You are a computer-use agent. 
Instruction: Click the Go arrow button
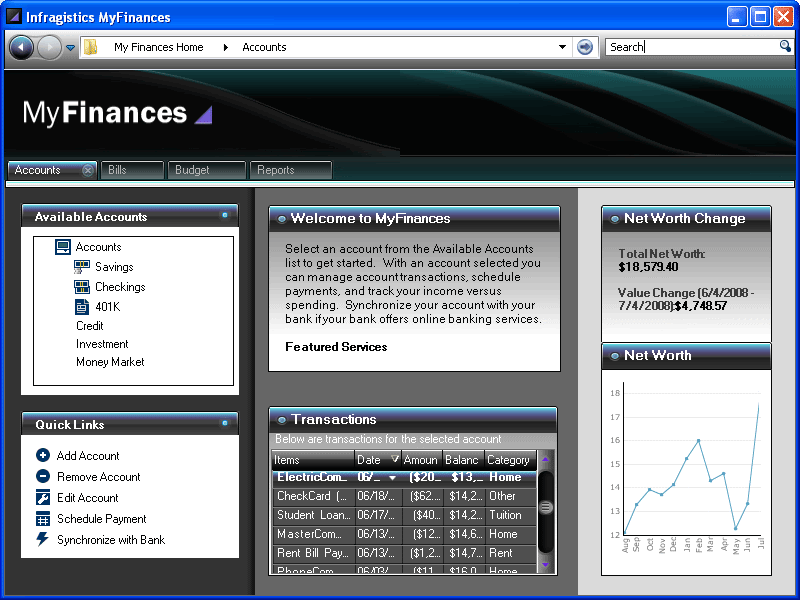[x=585, y=47]
